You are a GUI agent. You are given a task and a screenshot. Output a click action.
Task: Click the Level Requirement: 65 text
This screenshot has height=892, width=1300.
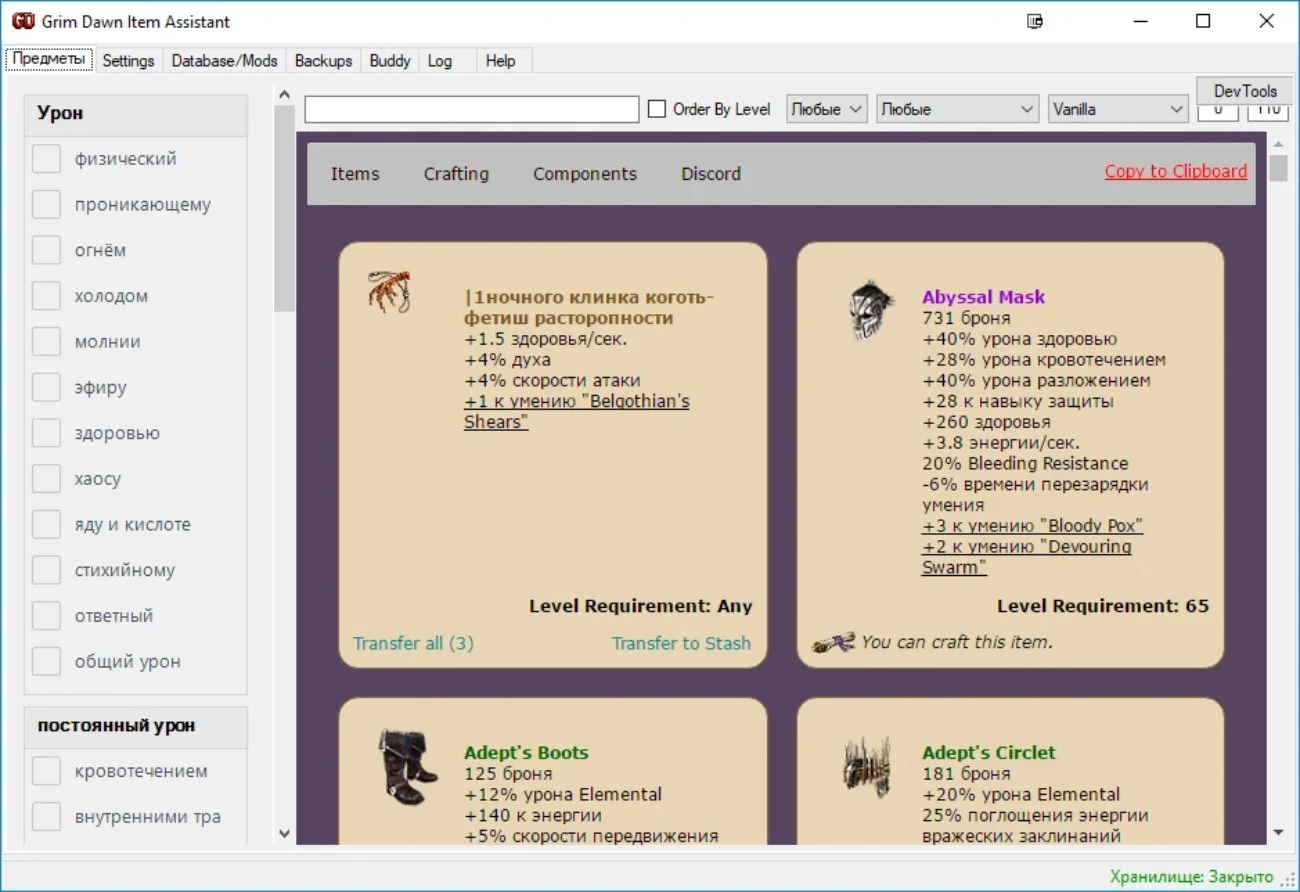tap(1103, 606)
